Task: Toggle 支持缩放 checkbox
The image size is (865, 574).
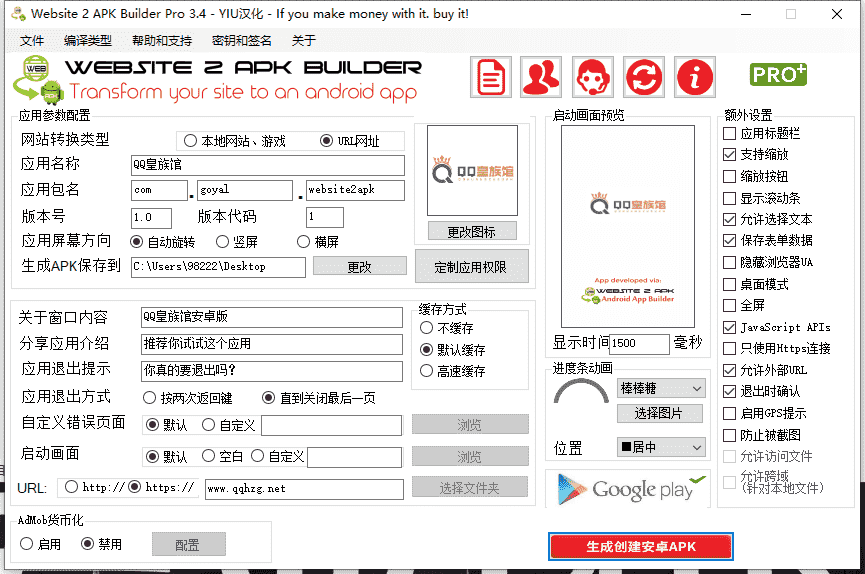Action: tap(729, 155)
